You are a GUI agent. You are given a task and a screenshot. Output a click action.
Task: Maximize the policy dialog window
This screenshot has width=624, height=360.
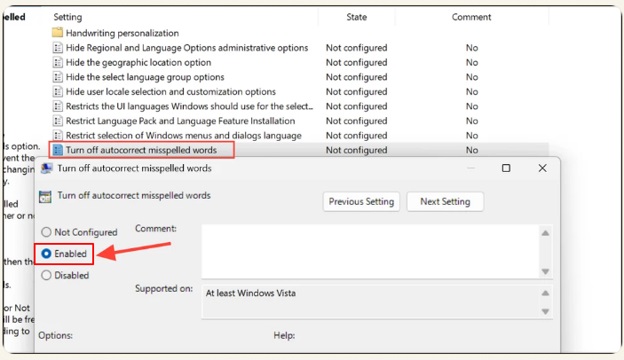coord(506,168)
